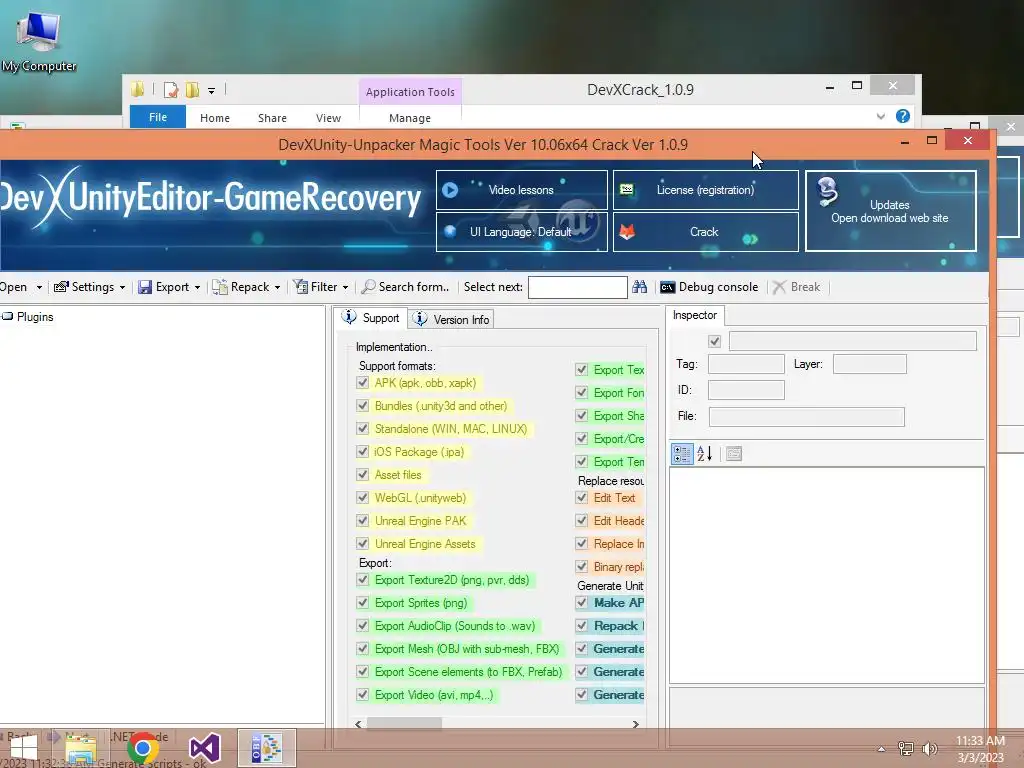This screenshot has height=768, width=1024.
Task: Click Updates Open download web site button
Action: tap(891, 211)
